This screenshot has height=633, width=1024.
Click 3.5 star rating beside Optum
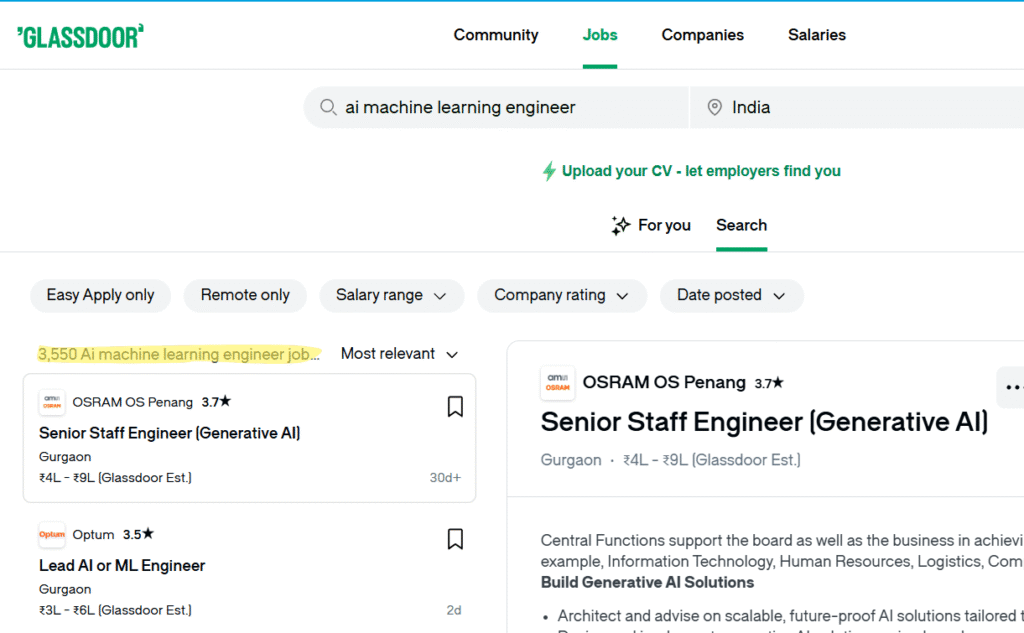click(x=138, y=534)
